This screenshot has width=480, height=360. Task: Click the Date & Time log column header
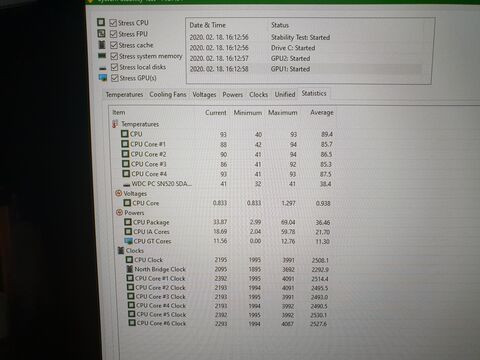207,25
